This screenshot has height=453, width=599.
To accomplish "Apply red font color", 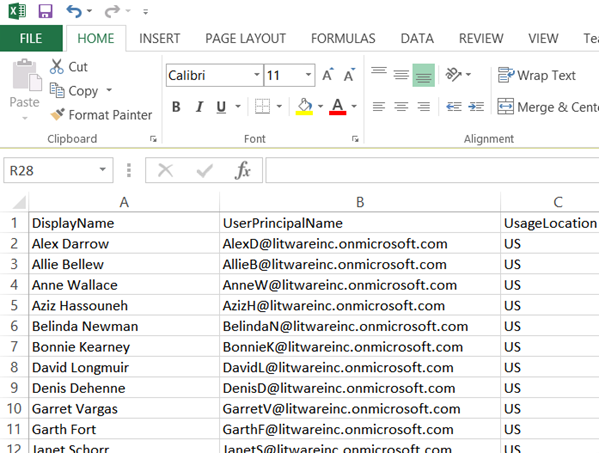I will click(x=338, y=107).
